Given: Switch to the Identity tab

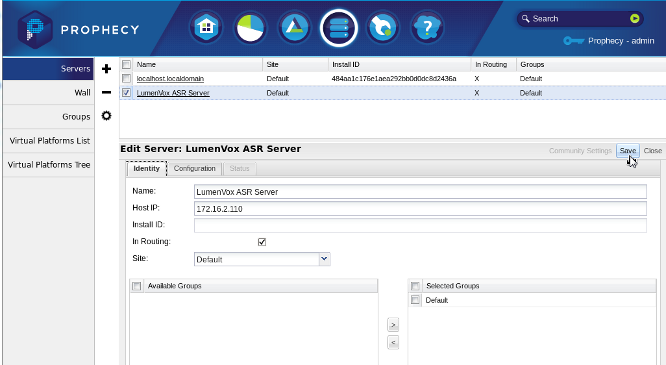Looking at the screenshot, I should click(147, 168).
